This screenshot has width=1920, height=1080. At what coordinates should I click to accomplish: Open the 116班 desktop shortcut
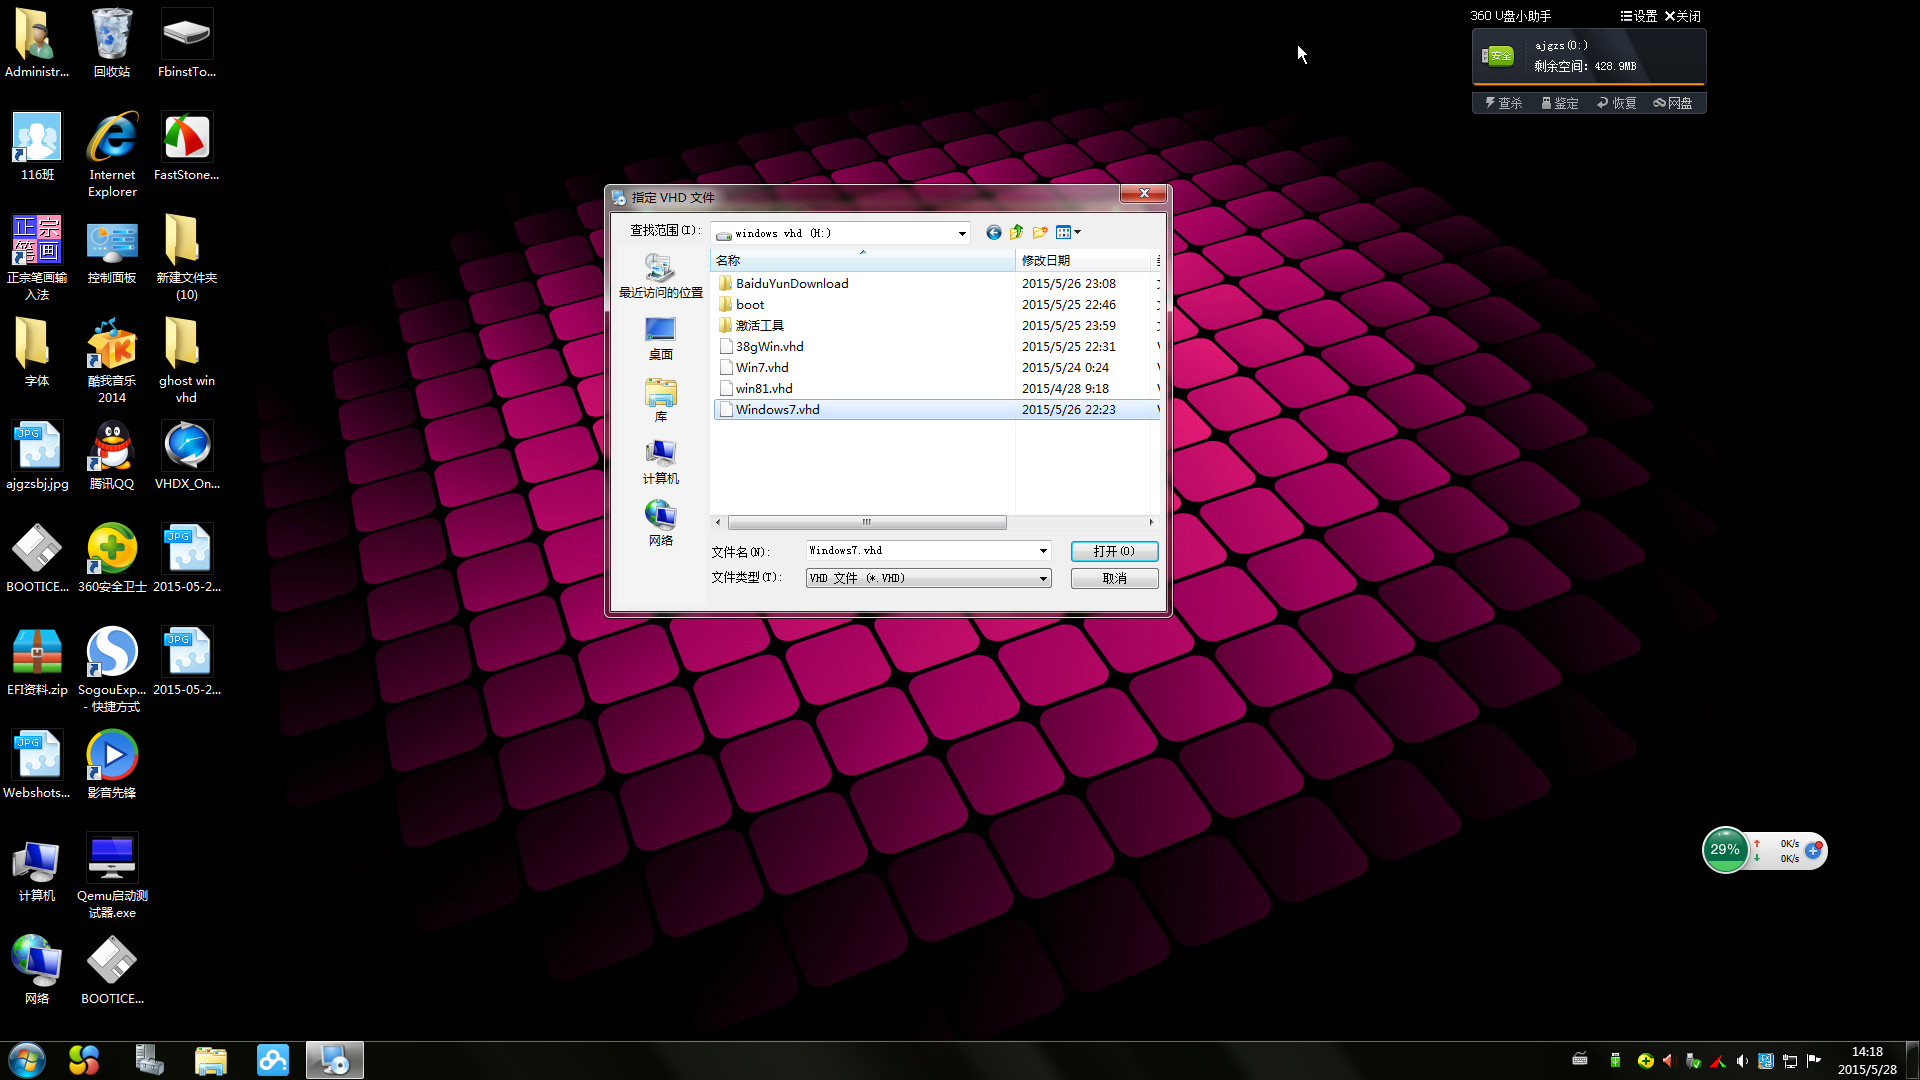[x=37, y=147]
